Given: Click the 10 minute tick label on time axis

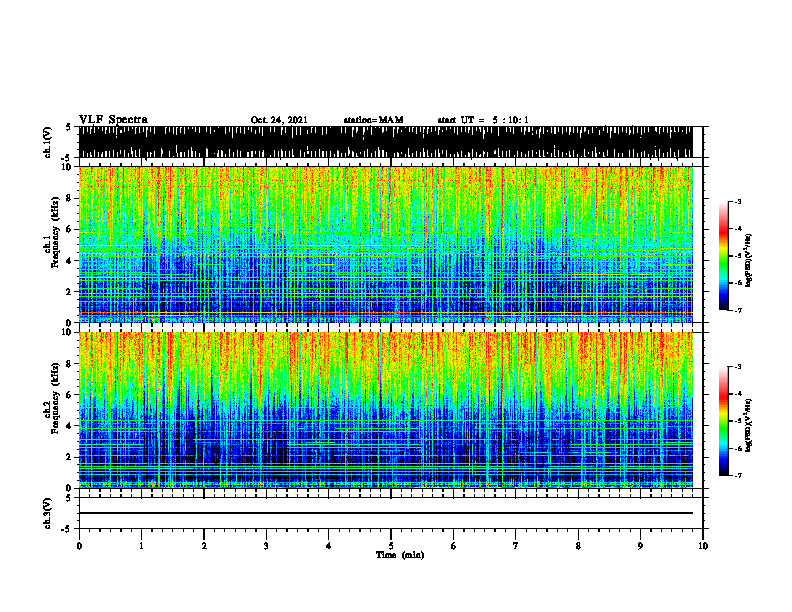Looking at the screenshot, I should pyautogui.click(x=703, y=546).
